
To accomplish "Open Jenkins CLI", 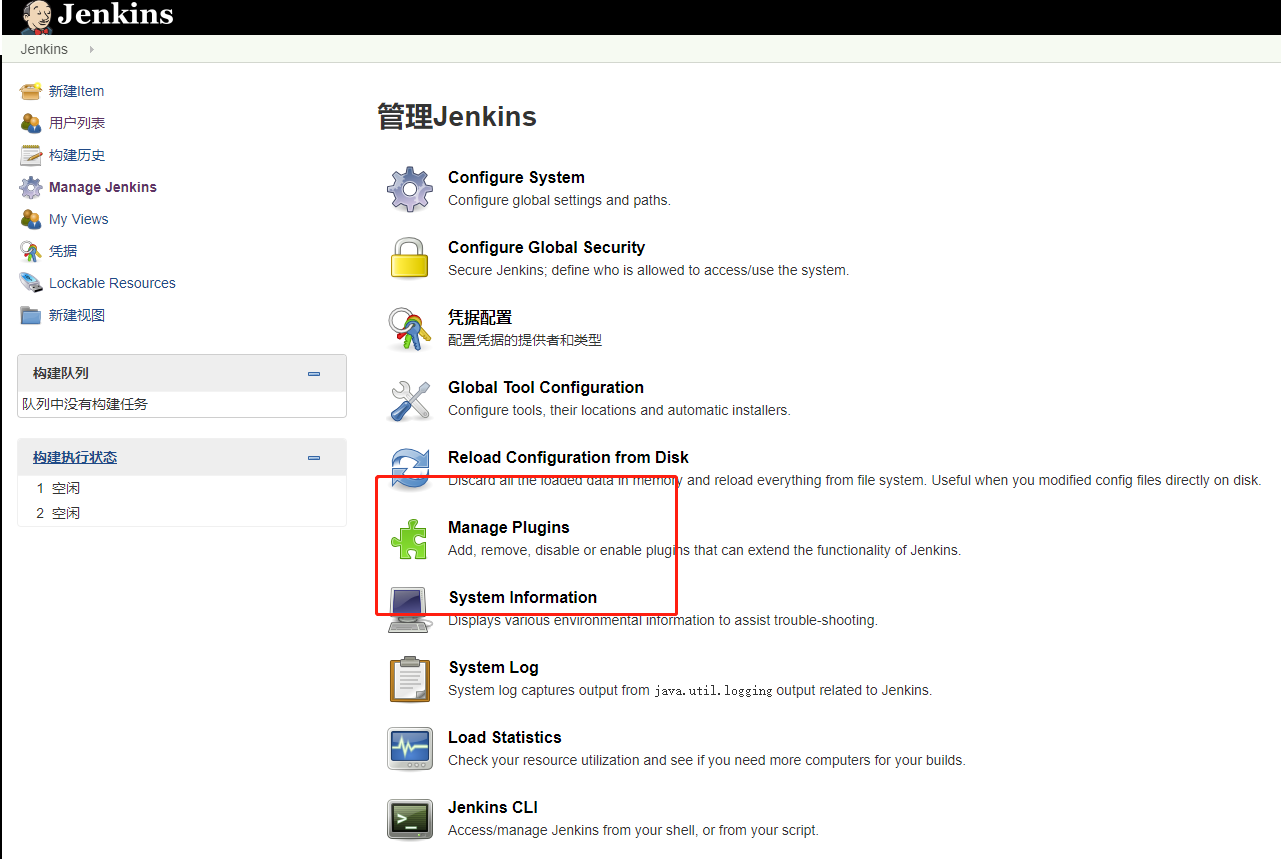I will tap(493, 807).
